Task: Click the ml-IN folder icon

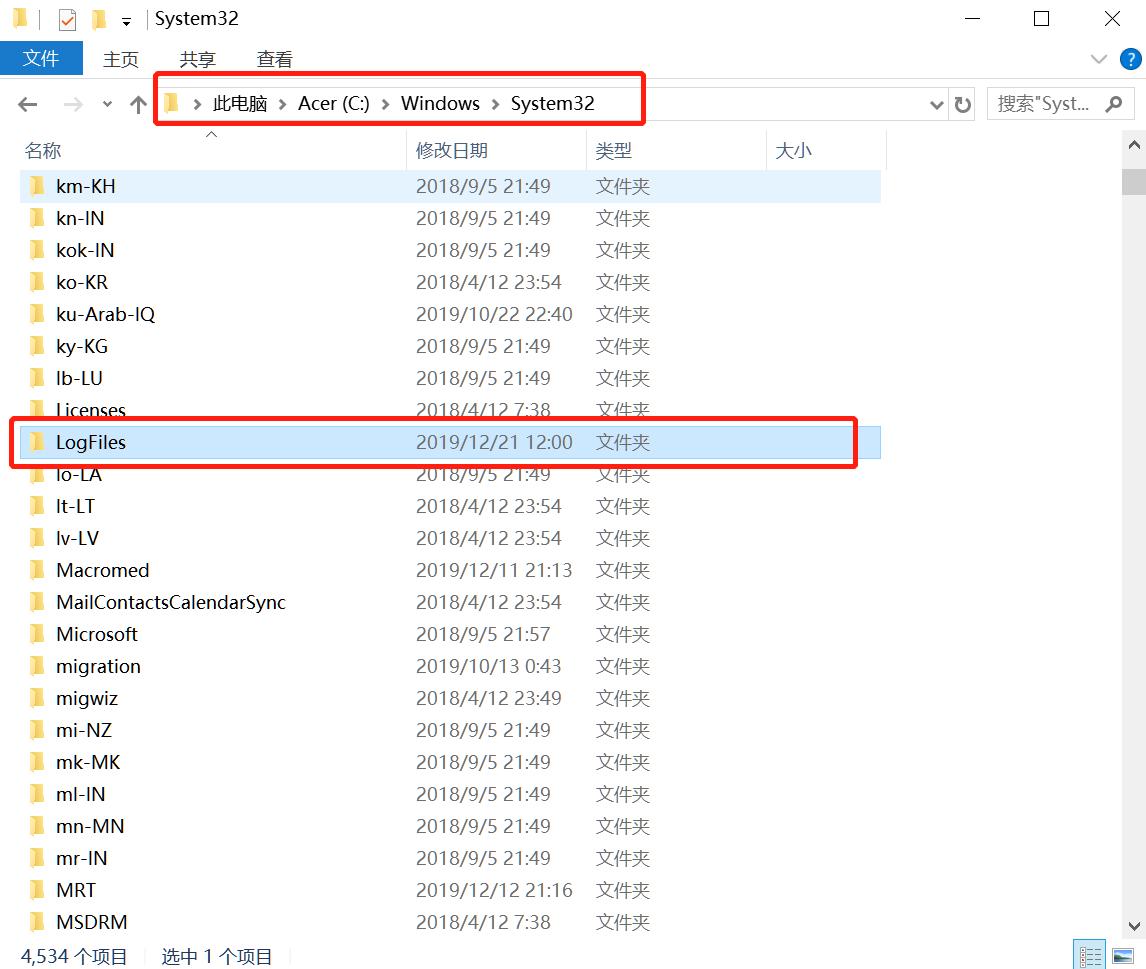Action: pos(37,794)
